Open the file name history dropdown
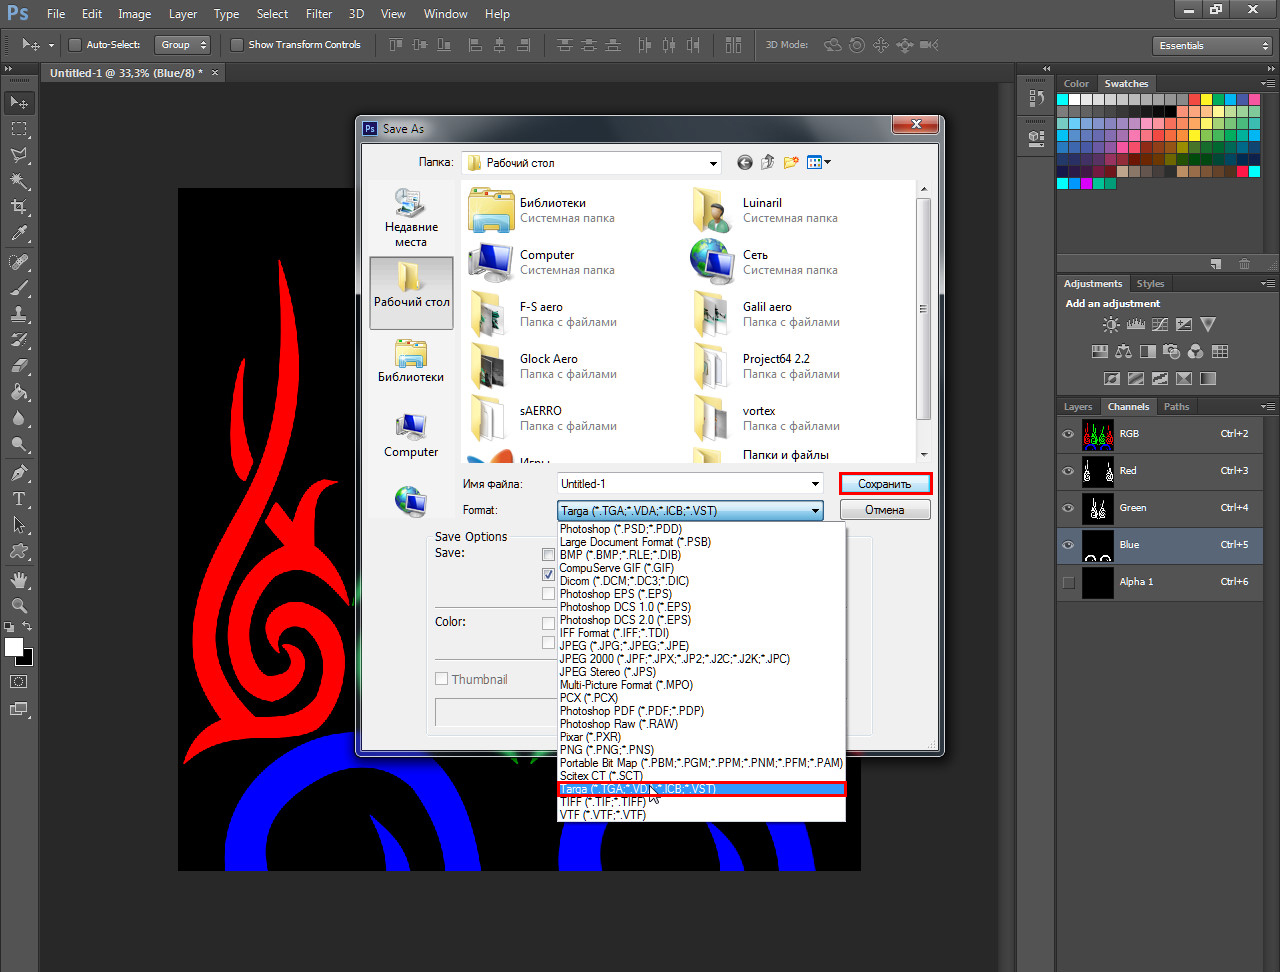Image resolution: width=1280 pixels, height=972 pixels. pyautogui.click(x=816, y=484)
